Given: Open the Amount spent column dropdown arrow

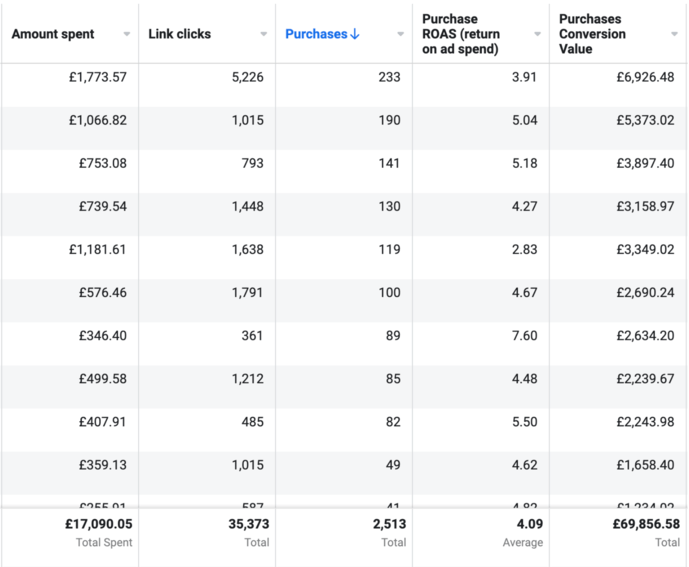Looking at the screenshot, I should tap(127, 34).
